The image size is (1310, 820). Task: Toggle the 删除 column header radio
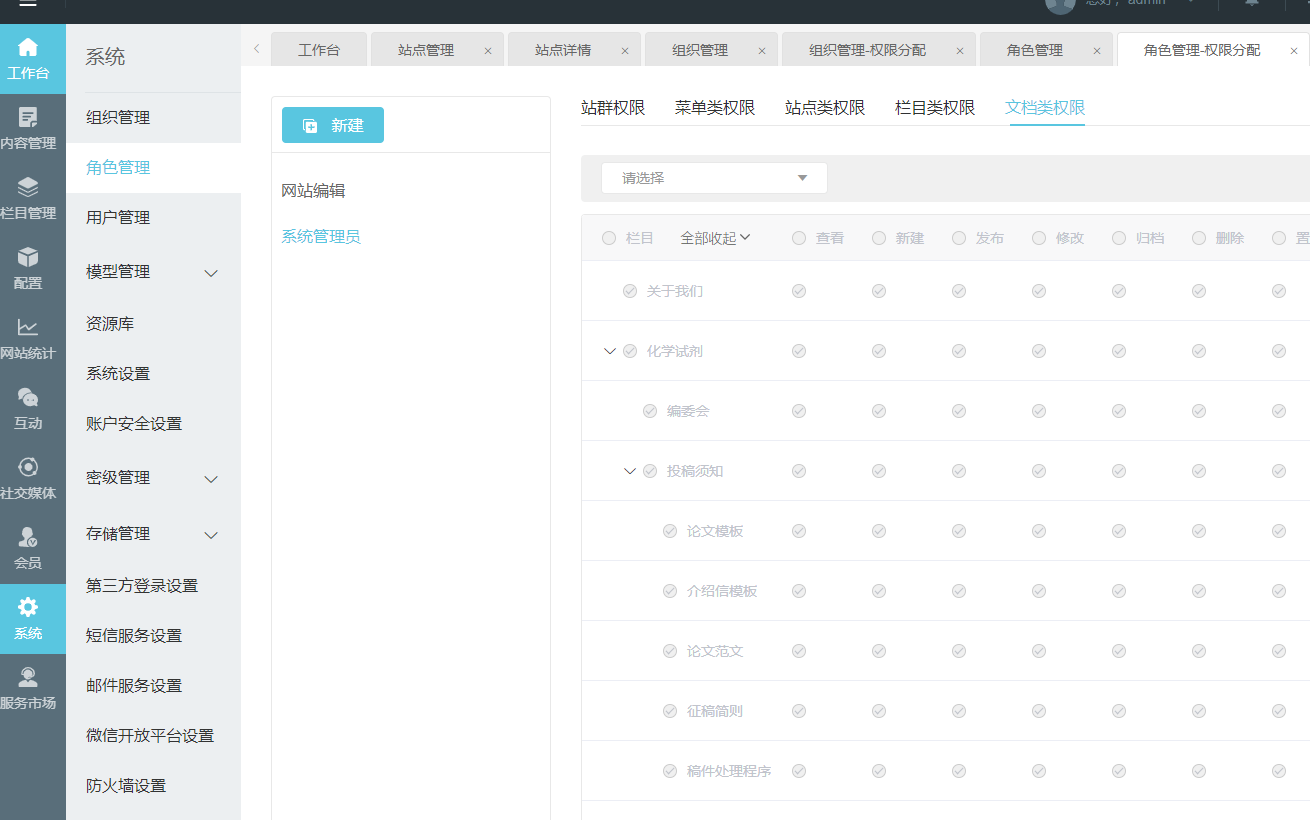1199,238
